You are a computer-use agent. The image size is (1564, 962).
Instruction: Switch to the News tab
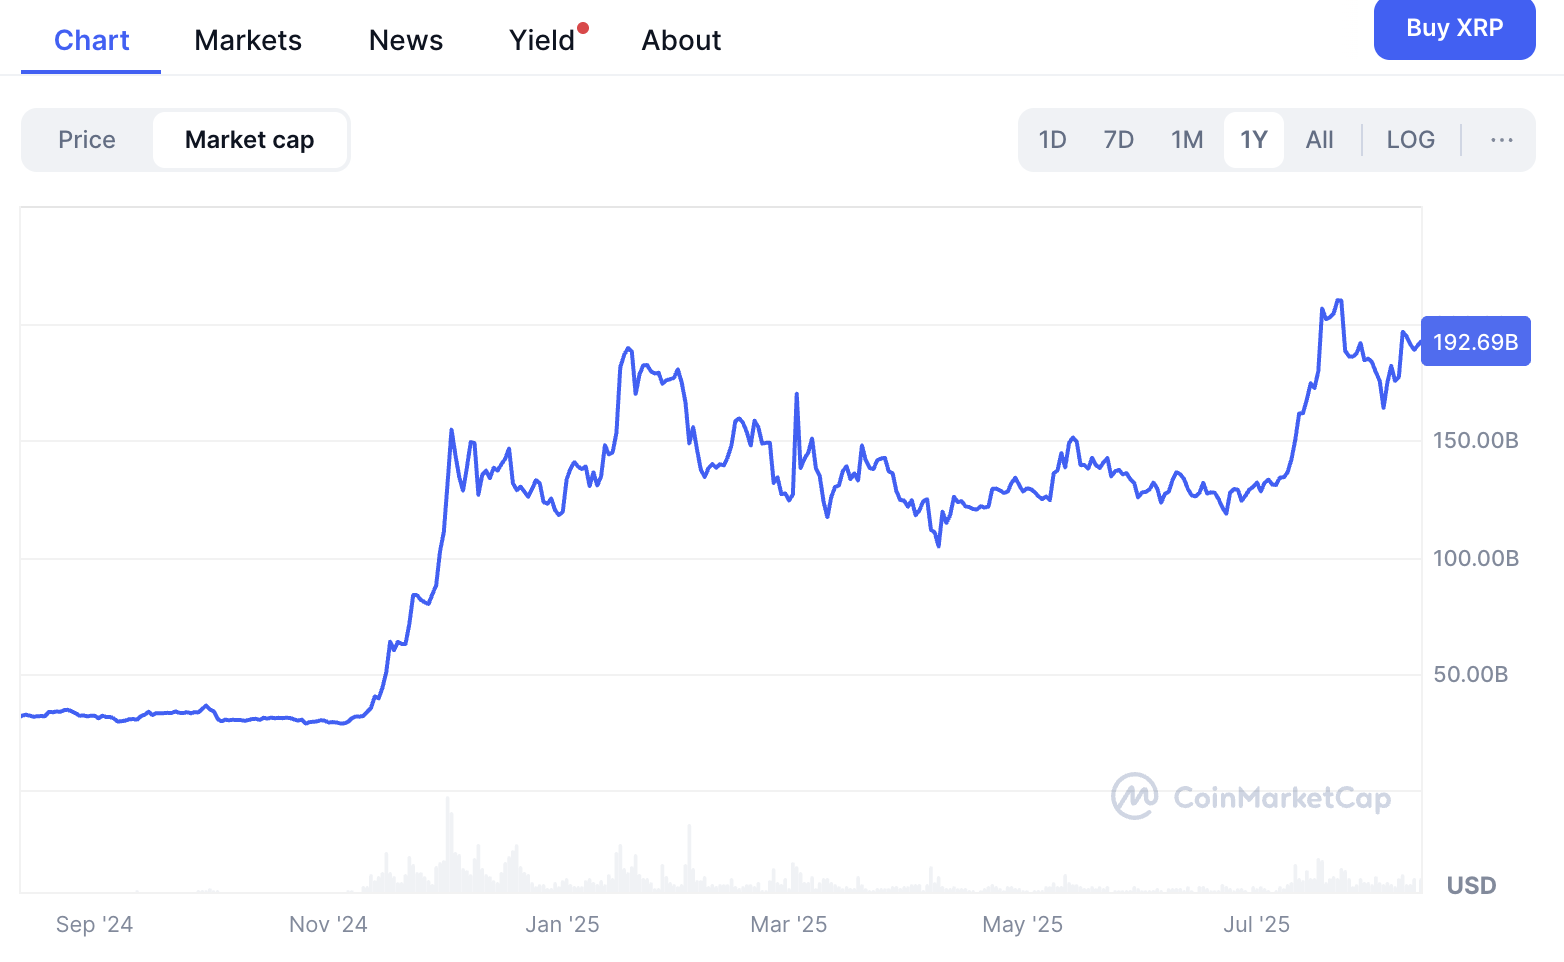pyautogui.click(x=406, y=40)
